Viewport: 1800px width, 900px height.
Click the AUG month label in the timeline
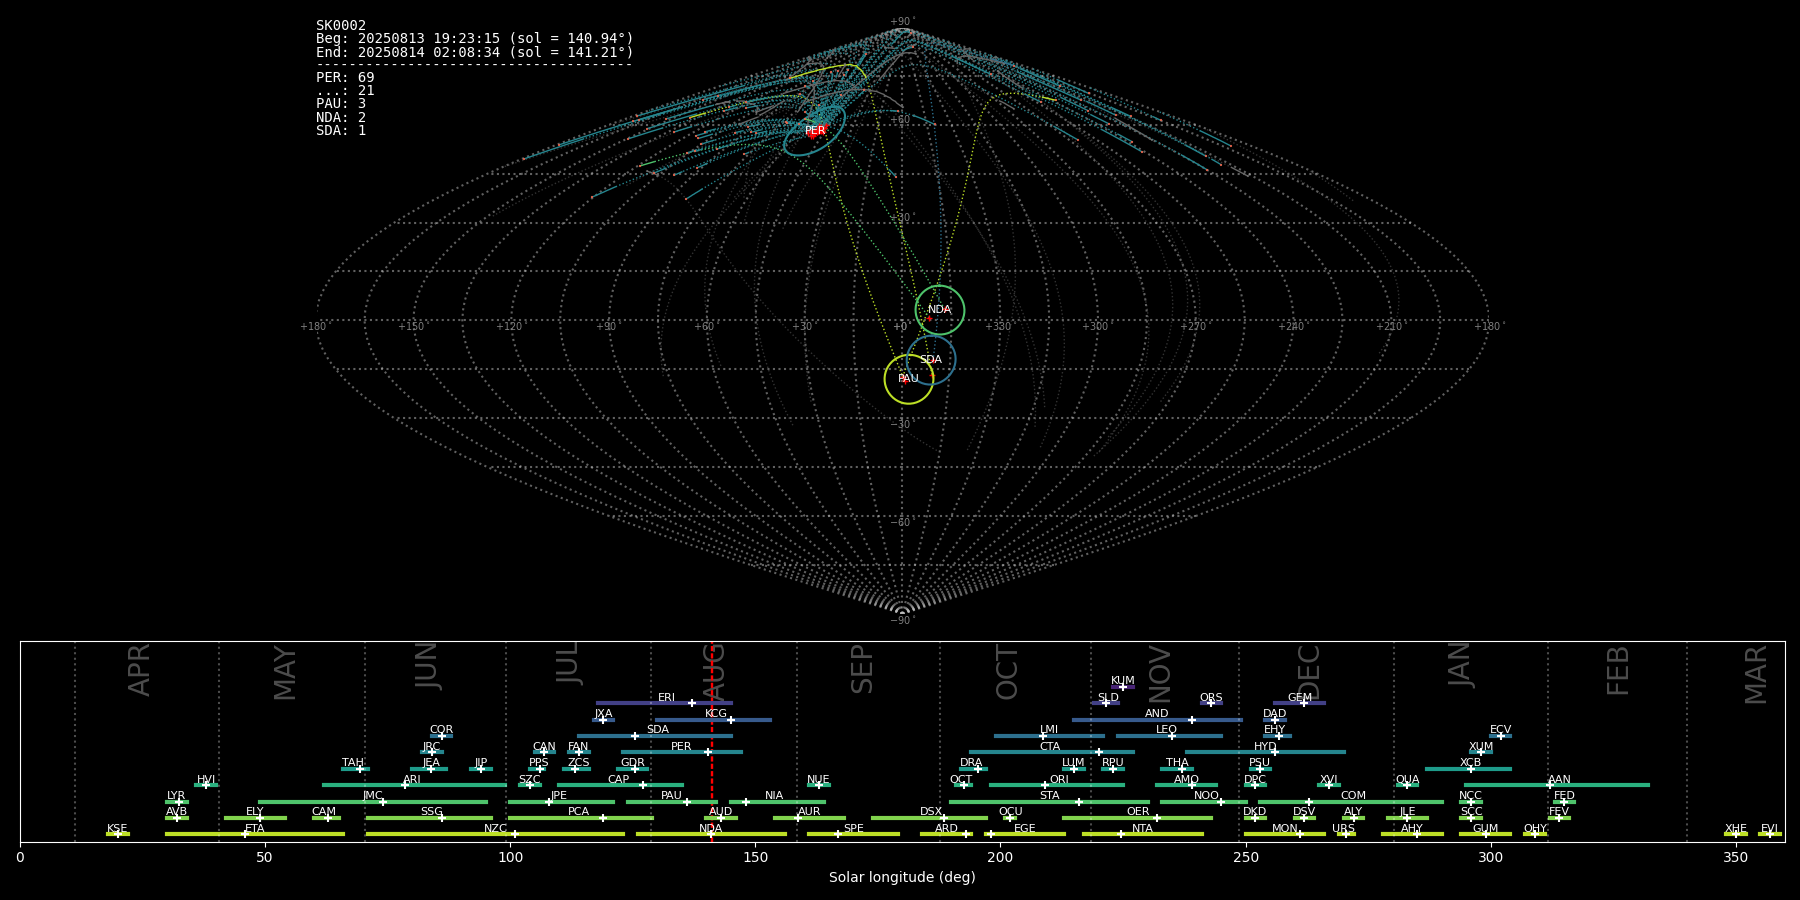tap(713, 671)
